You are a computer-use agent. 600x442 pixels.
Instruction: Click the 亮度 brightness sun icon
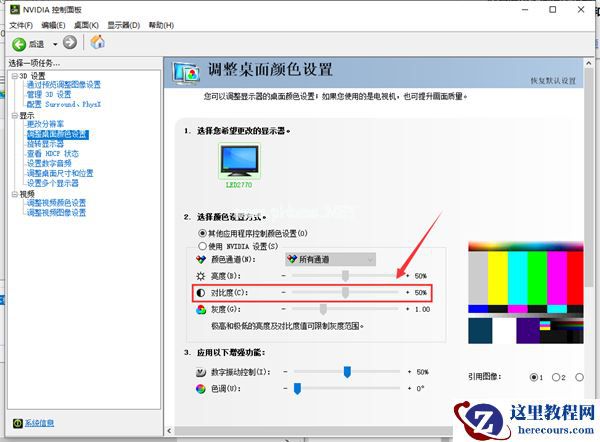coord(201,276)
